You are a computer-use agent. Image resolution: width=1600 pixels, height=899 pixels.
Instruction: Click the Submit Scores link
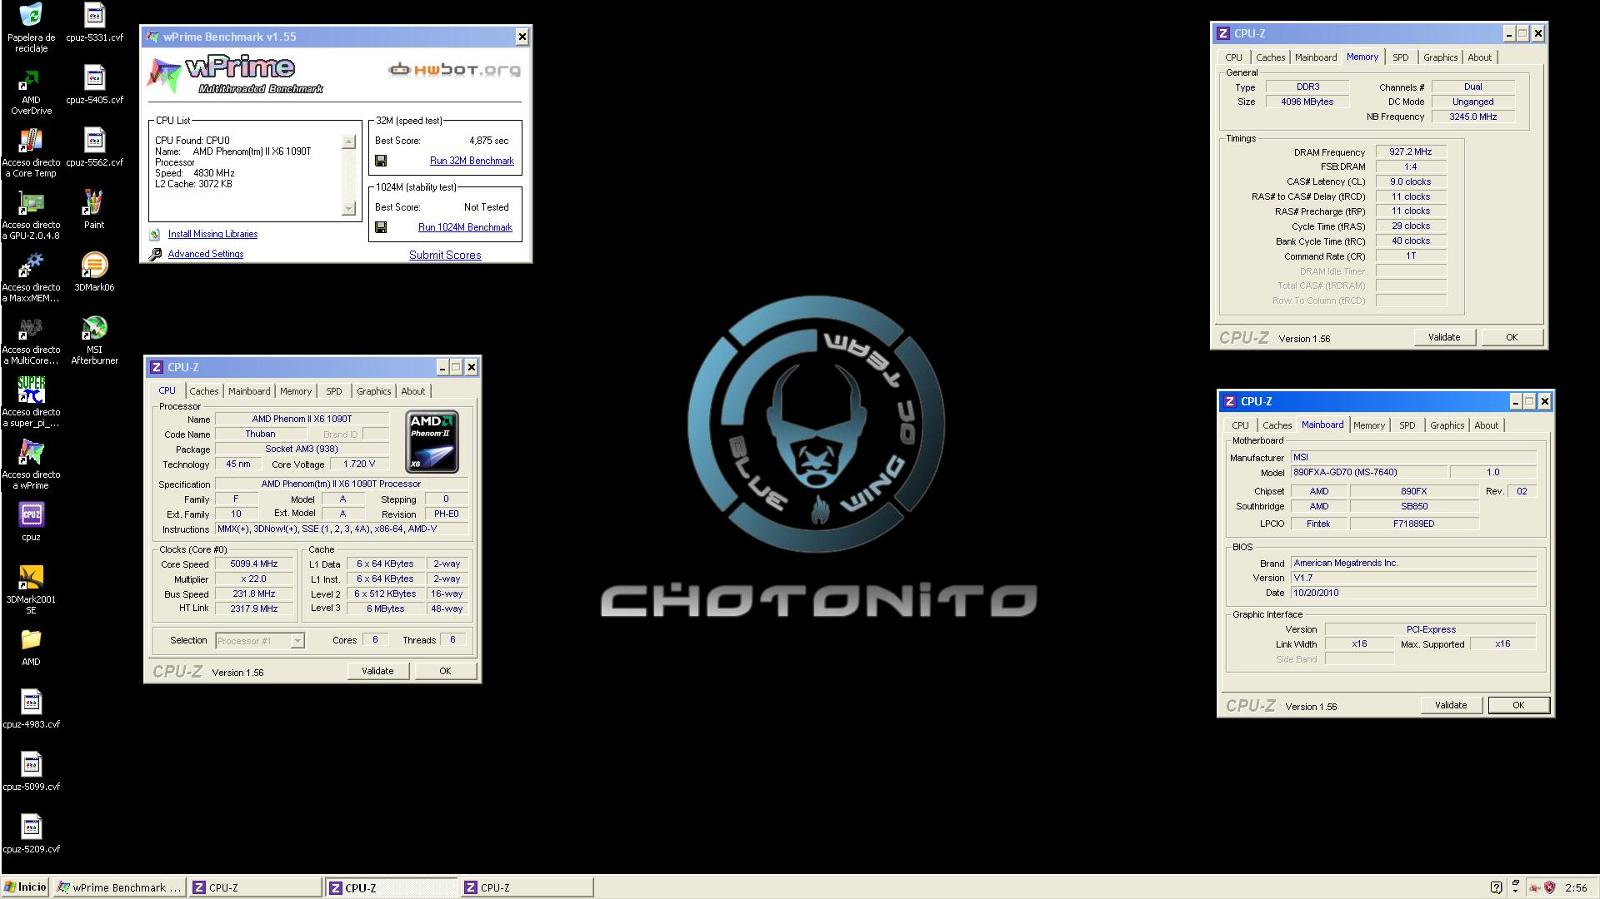[x=445, y=256]
